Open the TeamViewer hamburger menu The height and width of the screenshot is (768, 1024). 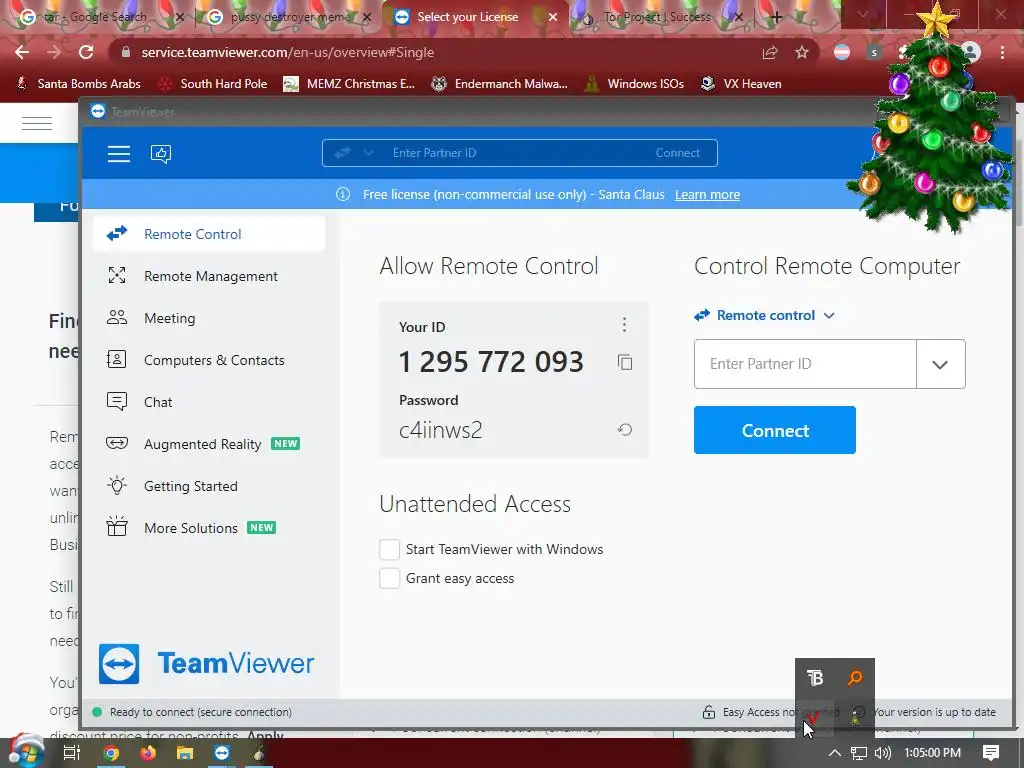coord(119,153)
